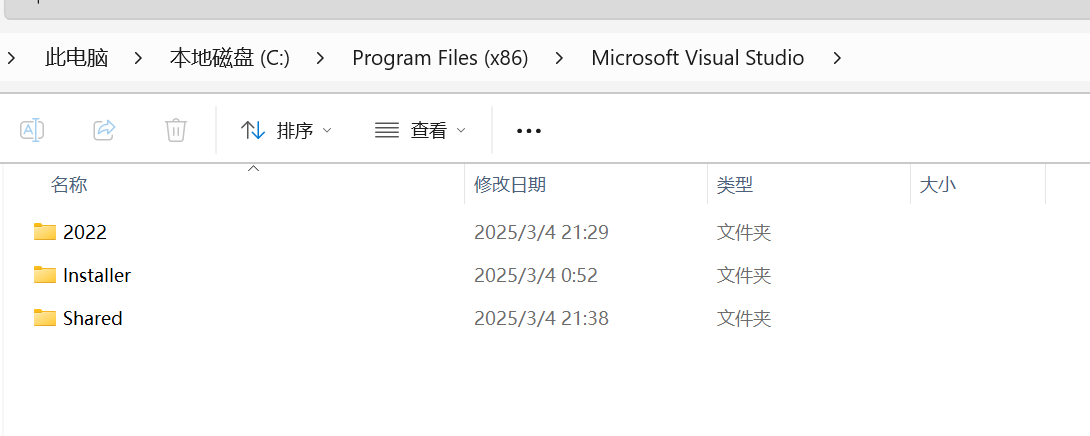Screen dimensions: 1090x436
Task: Click the Shared folder icon
Action: 44,318
